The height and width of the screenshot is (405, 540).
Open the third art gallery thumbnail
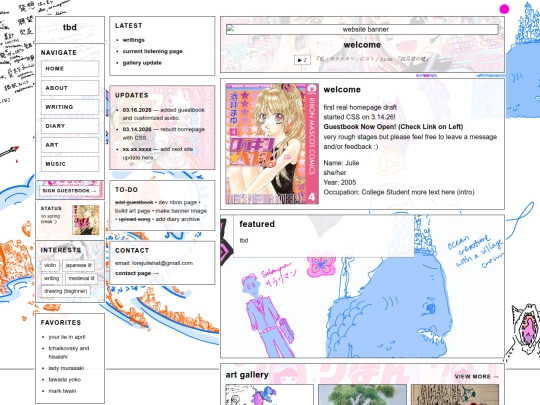pyautogui.click(x=455, y=395)
